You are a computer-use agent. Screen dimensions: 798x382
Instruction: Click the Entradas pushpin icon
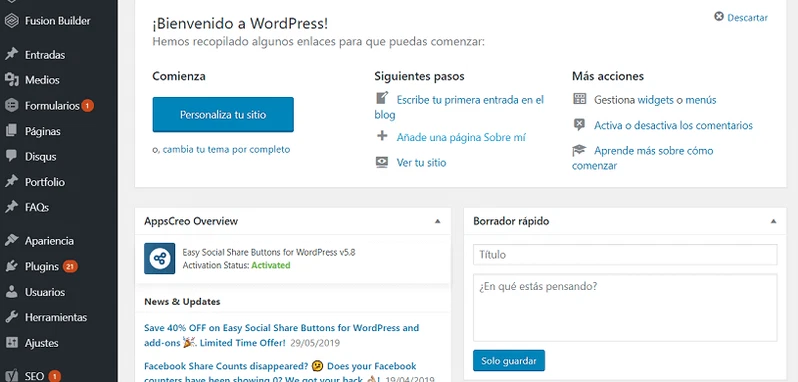[11, 54]
